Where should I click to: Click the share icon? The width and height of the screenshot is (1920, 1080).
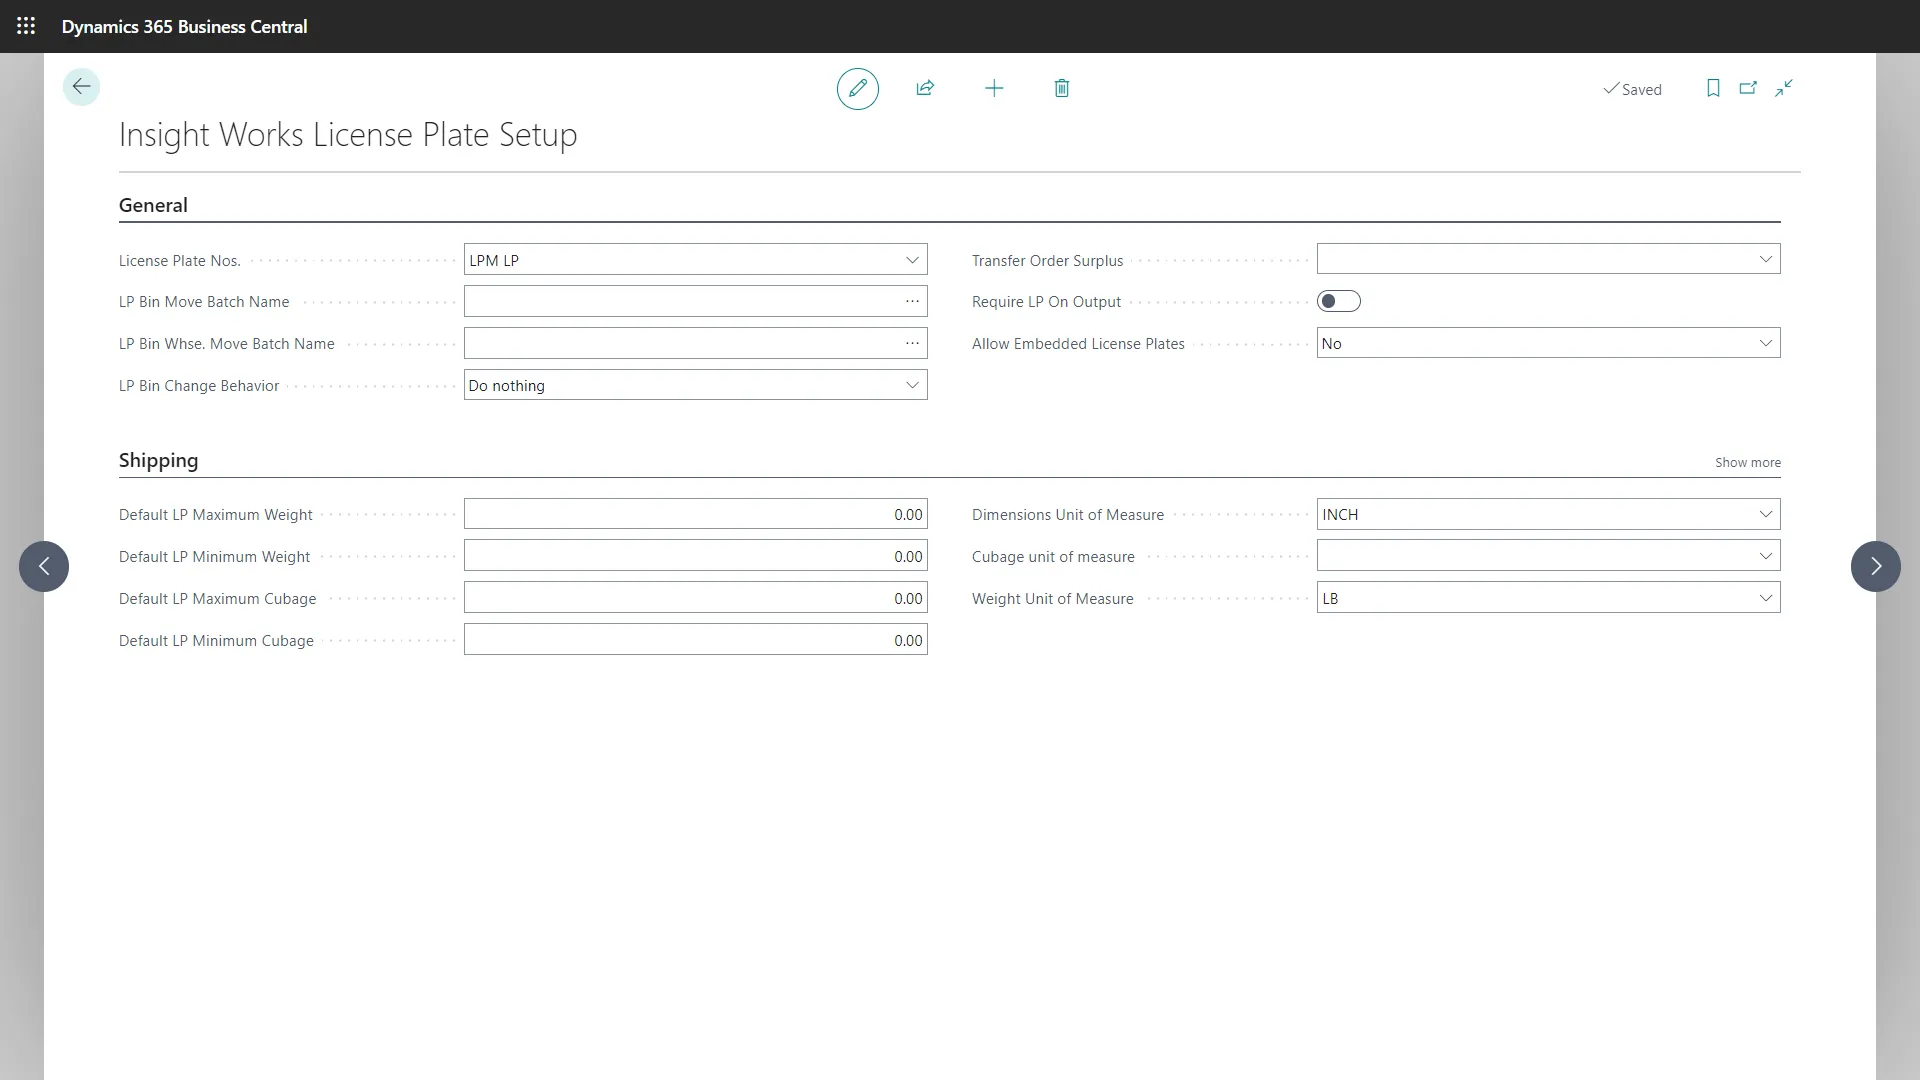click(x=925, y=89)
